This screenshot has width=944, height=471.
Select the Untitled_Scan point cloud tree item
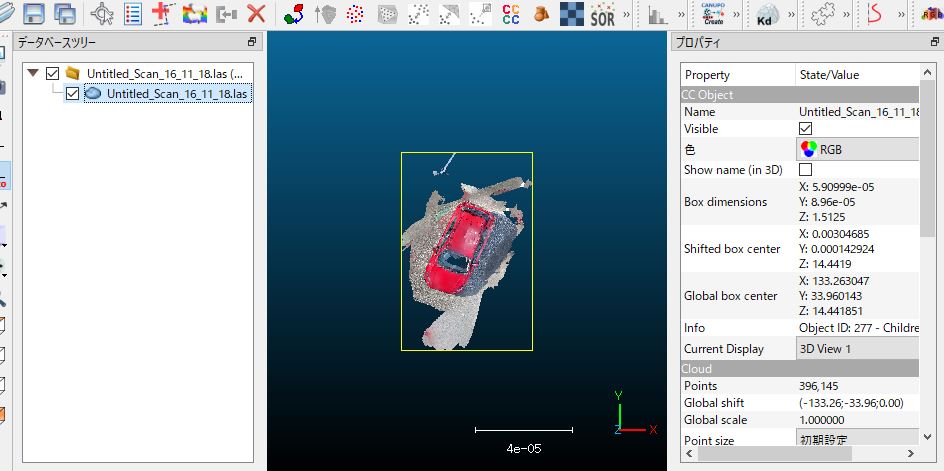pyautogui.click(x=178, y=93)
